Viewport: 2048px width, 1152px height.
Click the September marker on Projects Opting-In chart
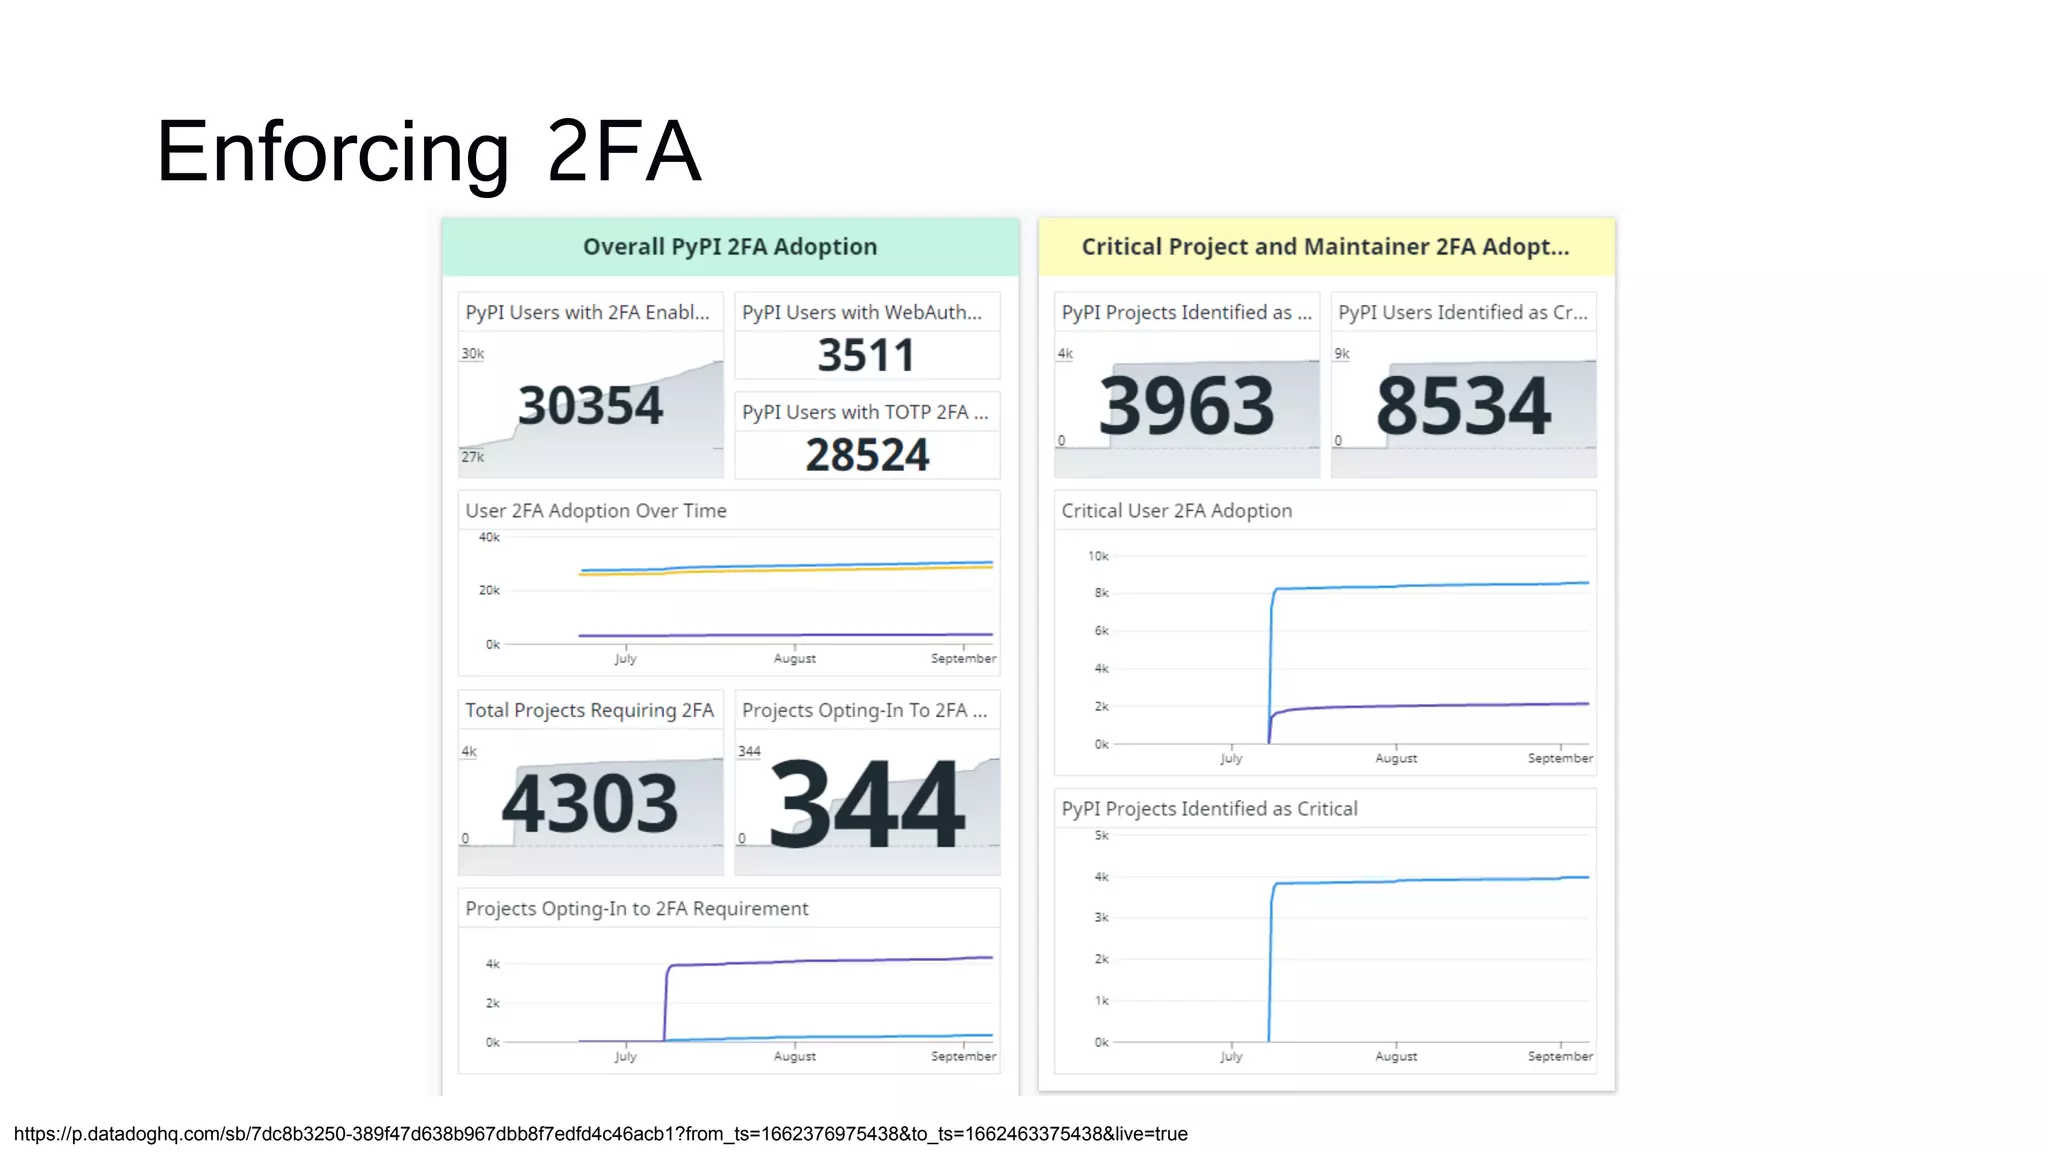[x=962, y=1056]
